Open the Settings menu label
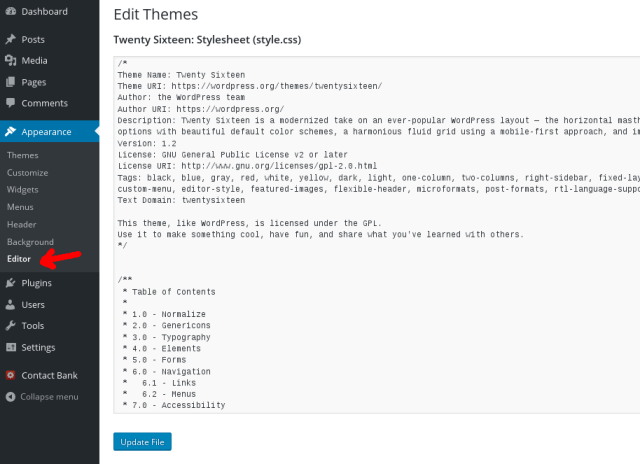 coord(38,348)
